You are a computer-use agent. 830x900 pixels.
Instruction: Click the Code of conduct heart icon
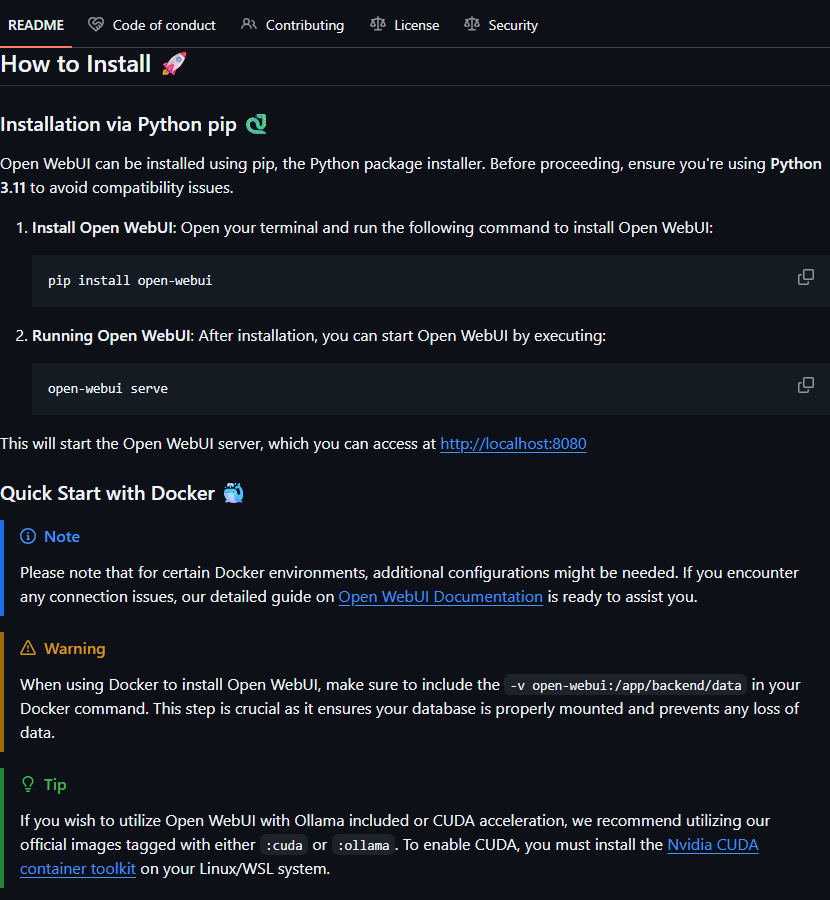96,25
